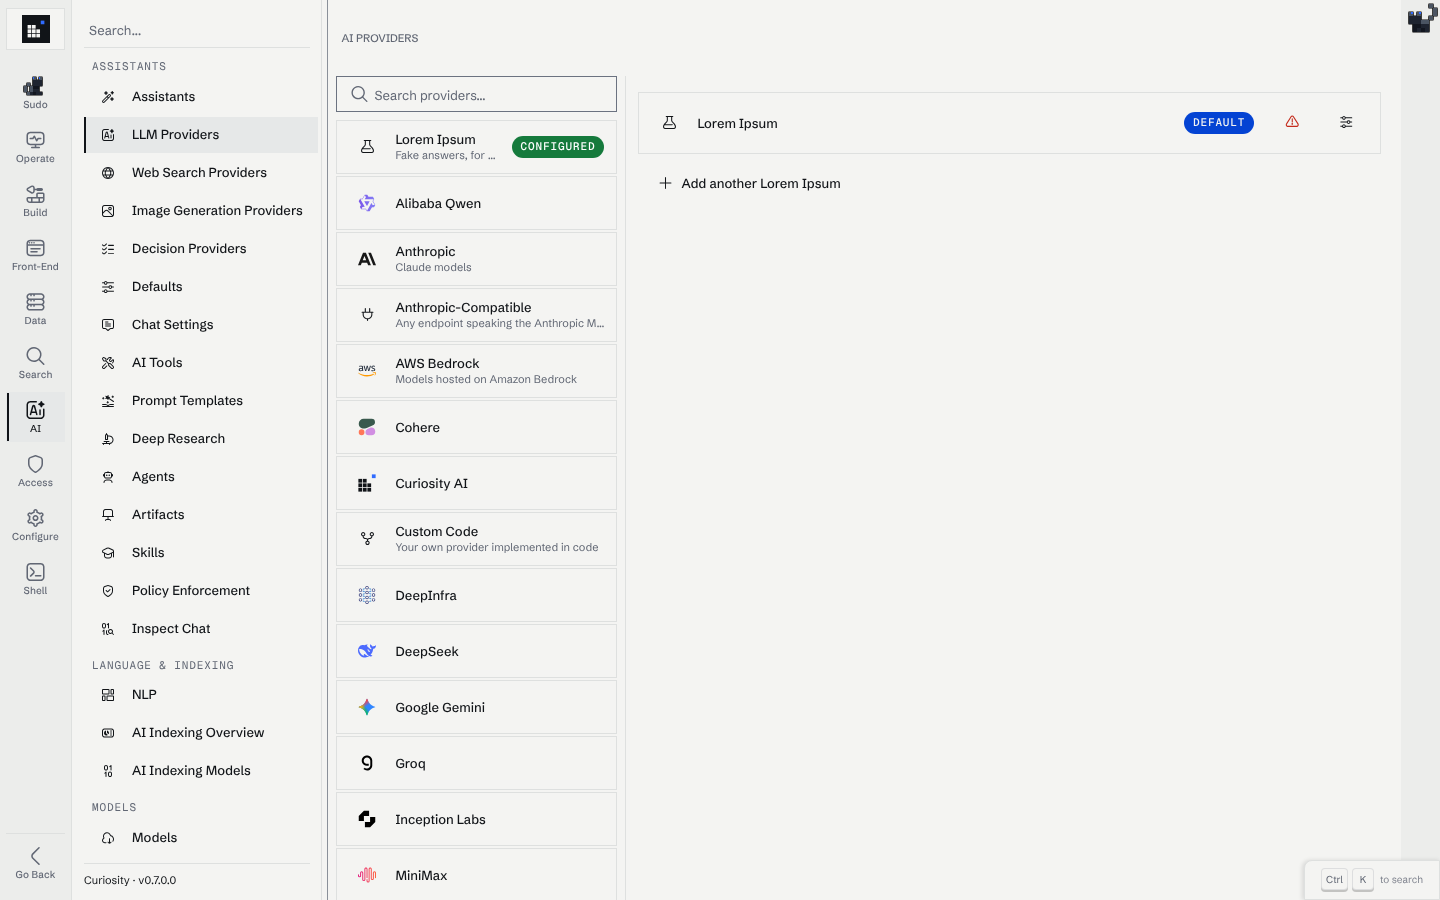Screen dimensions: 1440x900
Task: Navigate to Prompt Templates
Action: (x=201, y=401)
